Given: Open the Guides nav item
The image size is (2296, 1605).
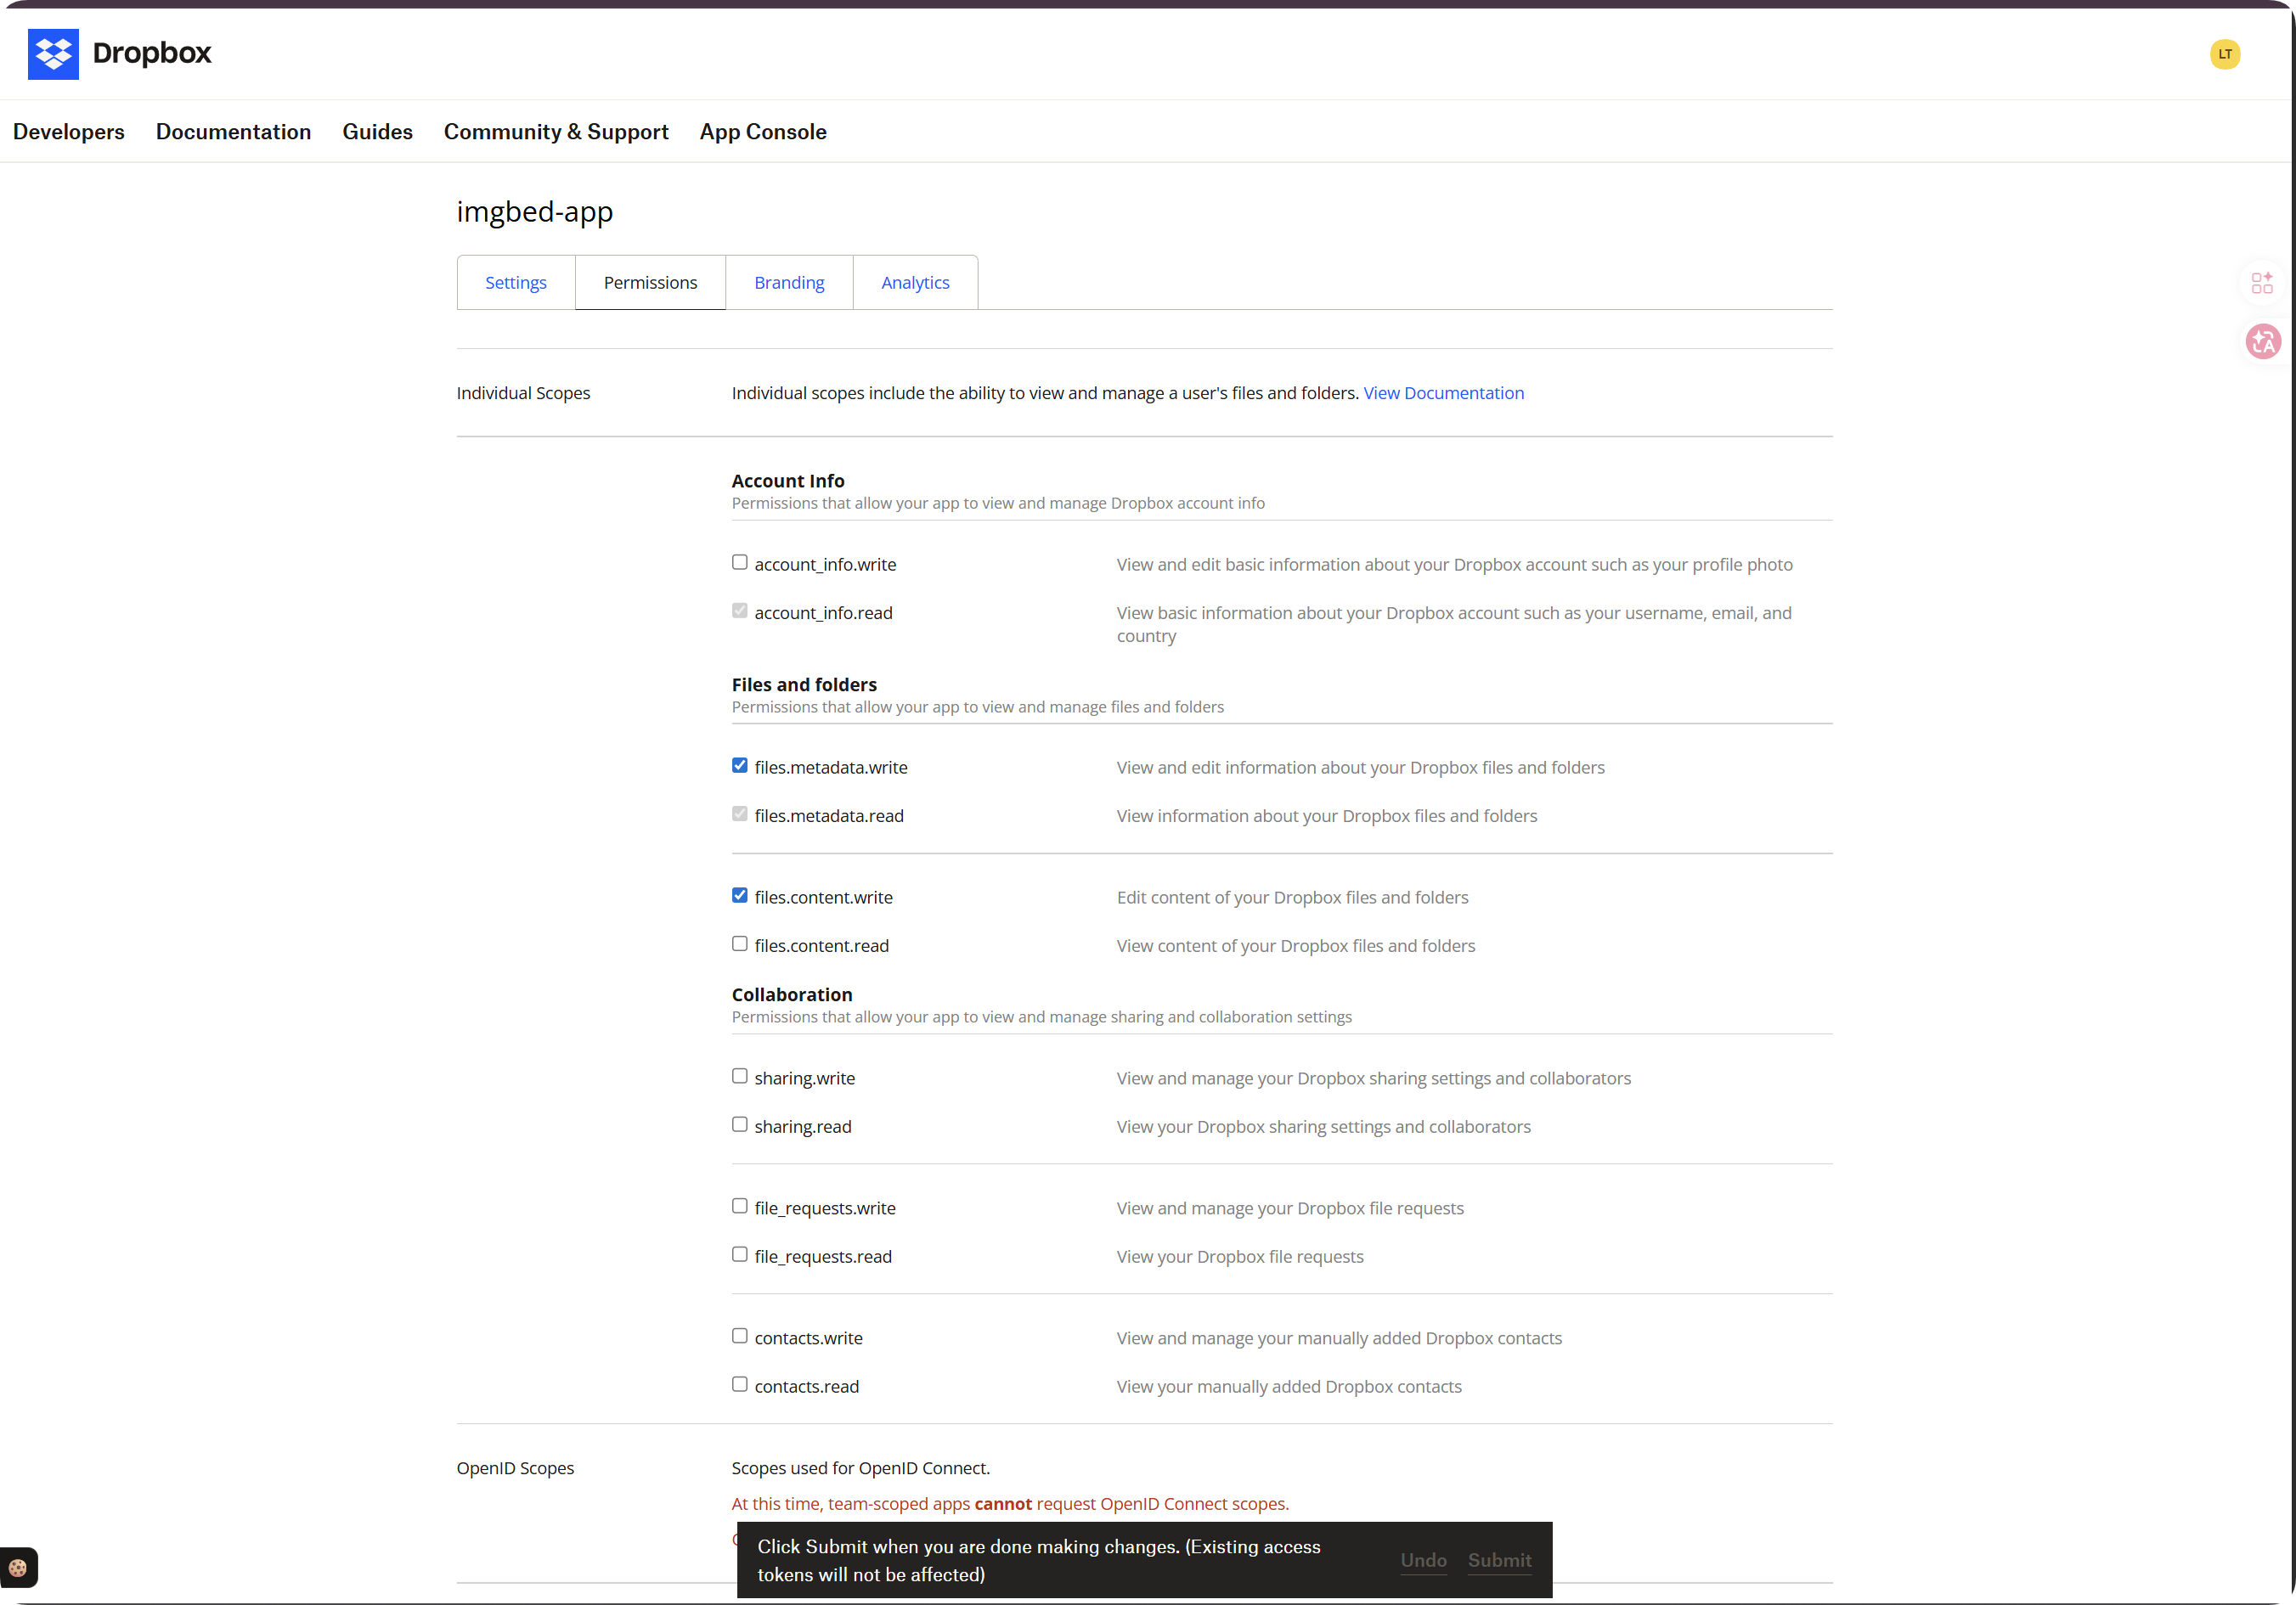Looking at the screenshot, I should pos(377,132).
